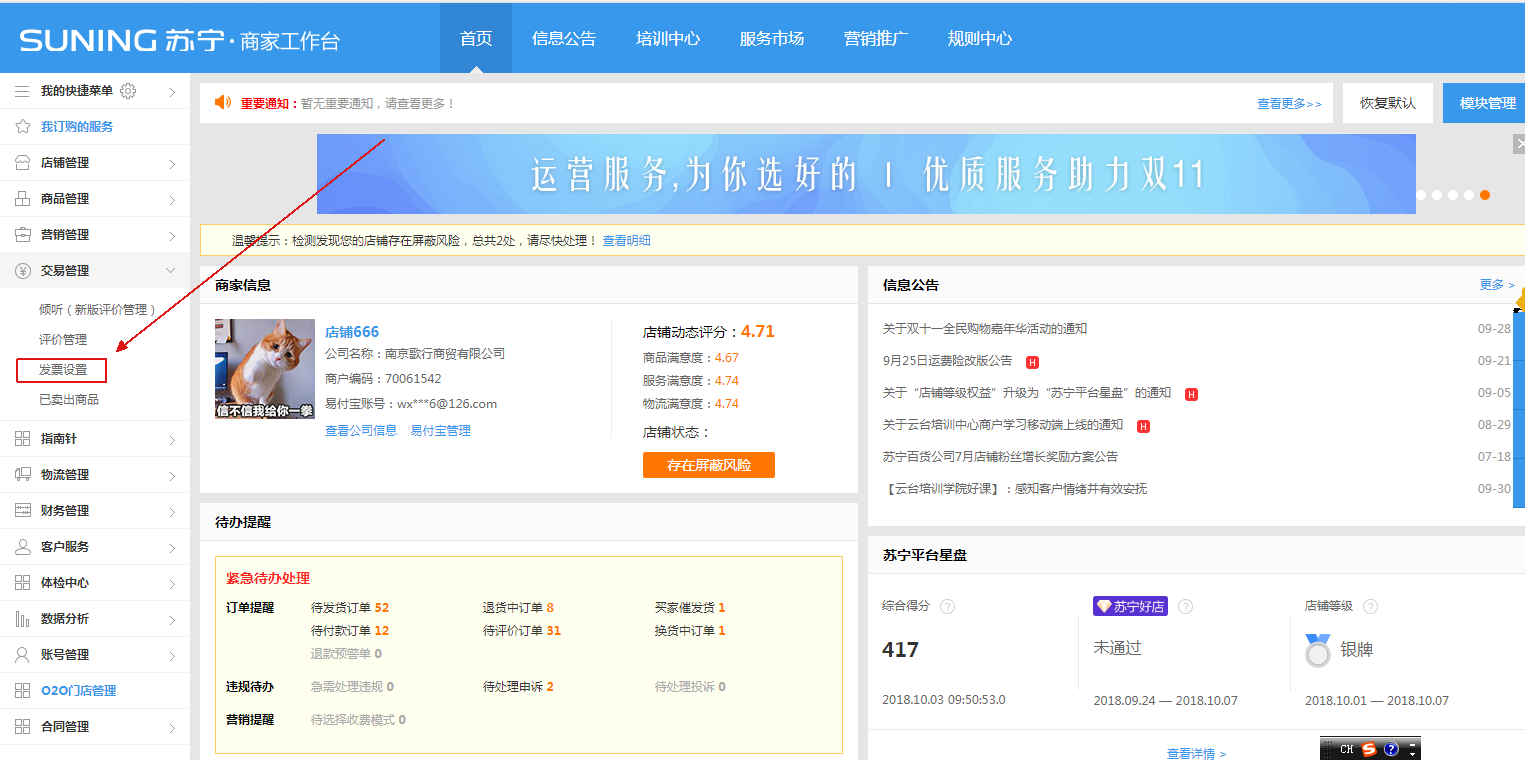Click the orange speaker notification icon
The height and width of the screenshot is (760, 1525).
point(223,103)
